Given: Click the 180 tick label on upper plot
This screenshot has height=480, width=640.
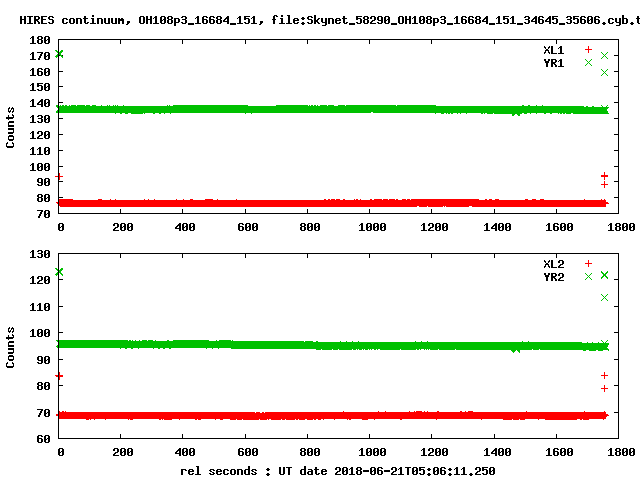Looking at the screenshot, I should 40,40.
